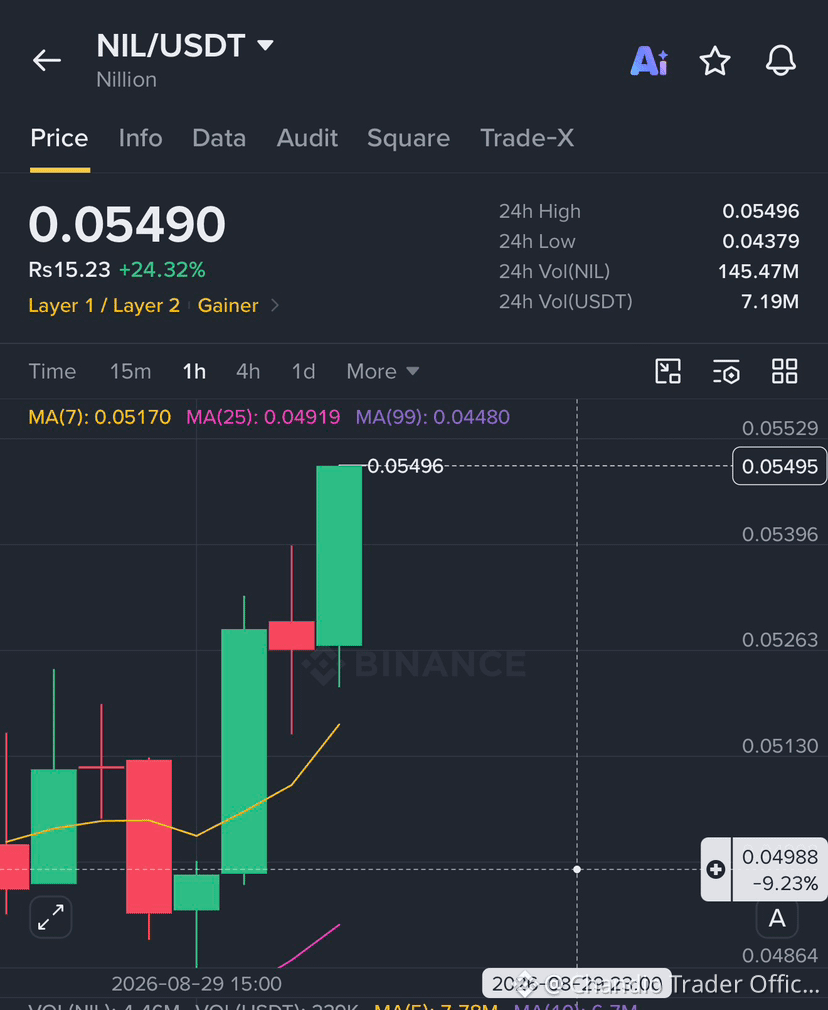The width and height of the screenshot is (828, 1010).
Task: Tap the 0.04988 crosshair price label
Action: pos(780,857)
